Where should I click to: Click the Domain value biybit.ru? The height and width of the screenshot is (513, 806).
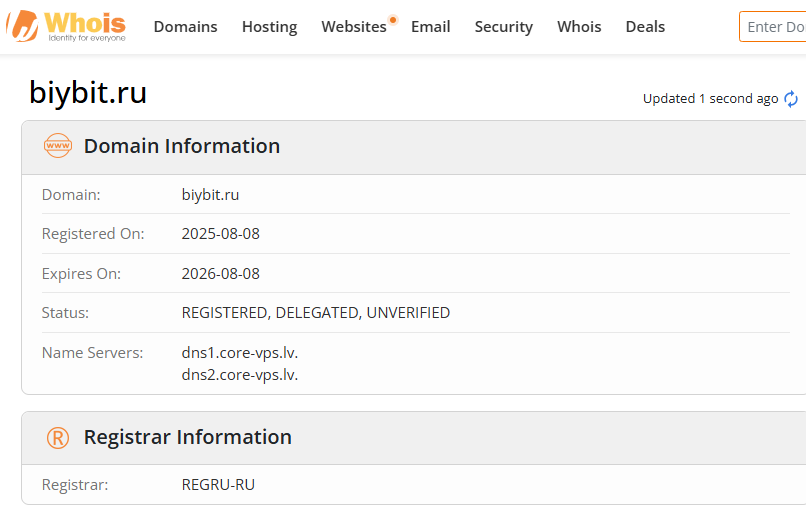coord(210,195)
